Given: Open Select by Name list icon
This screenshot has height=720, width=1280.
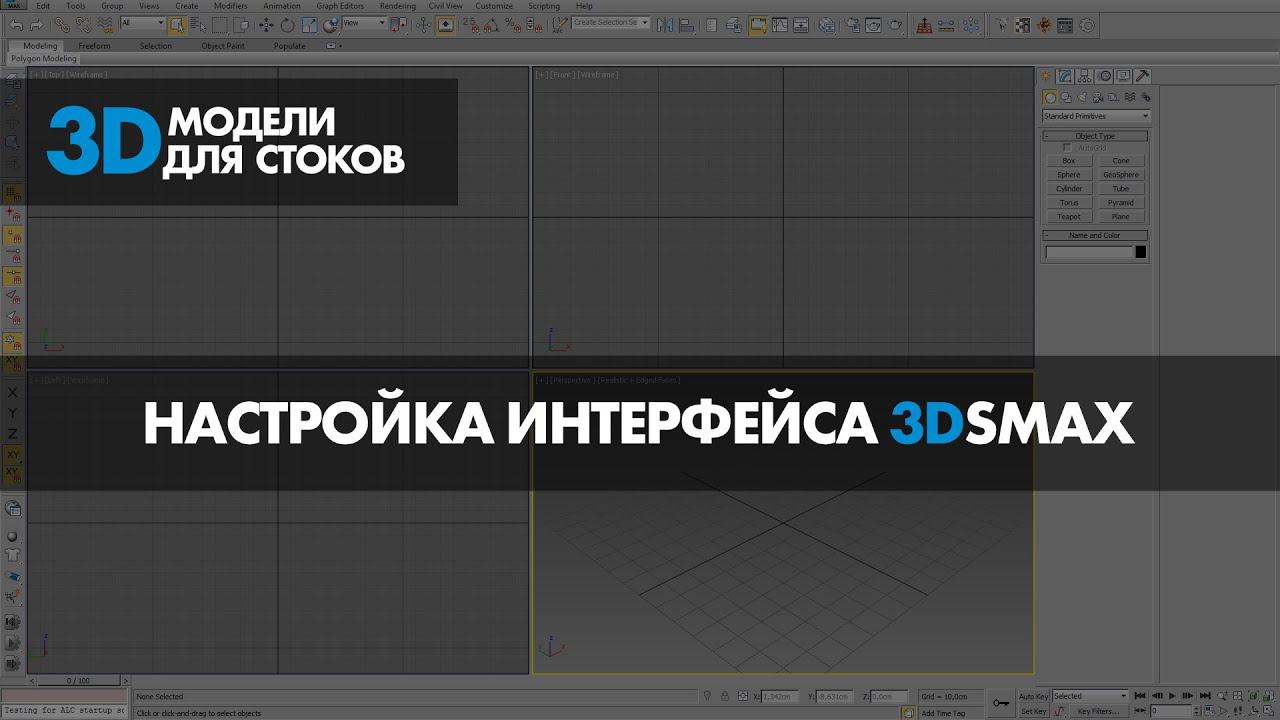Looking at the screenshot, I should pyautogui.click(x=198, y=25).
